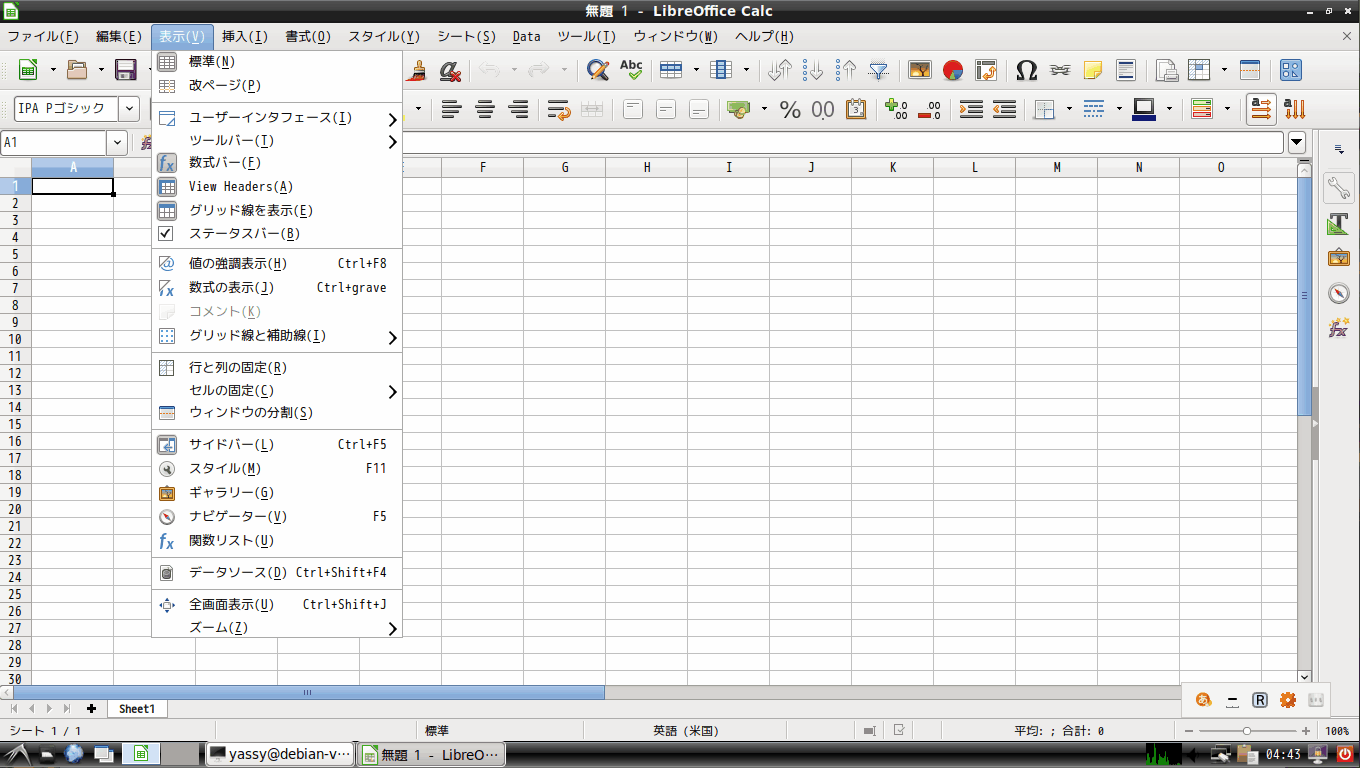This screenshot has width=1360, height=768.
Task: Open the font name dropdown
Action: (129, 109)
